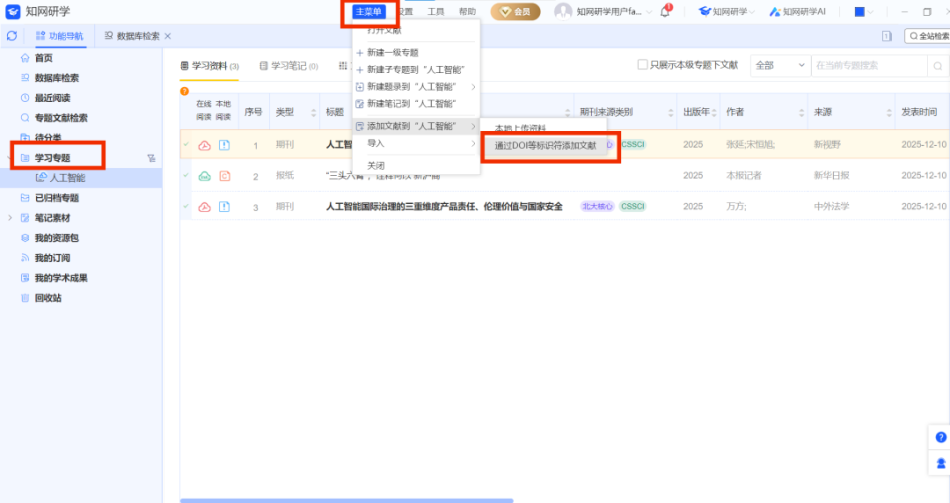Open 回收站 recycle bin in sidebar
The width and height of the screenshot is (950, 503).
pos(48,298)
